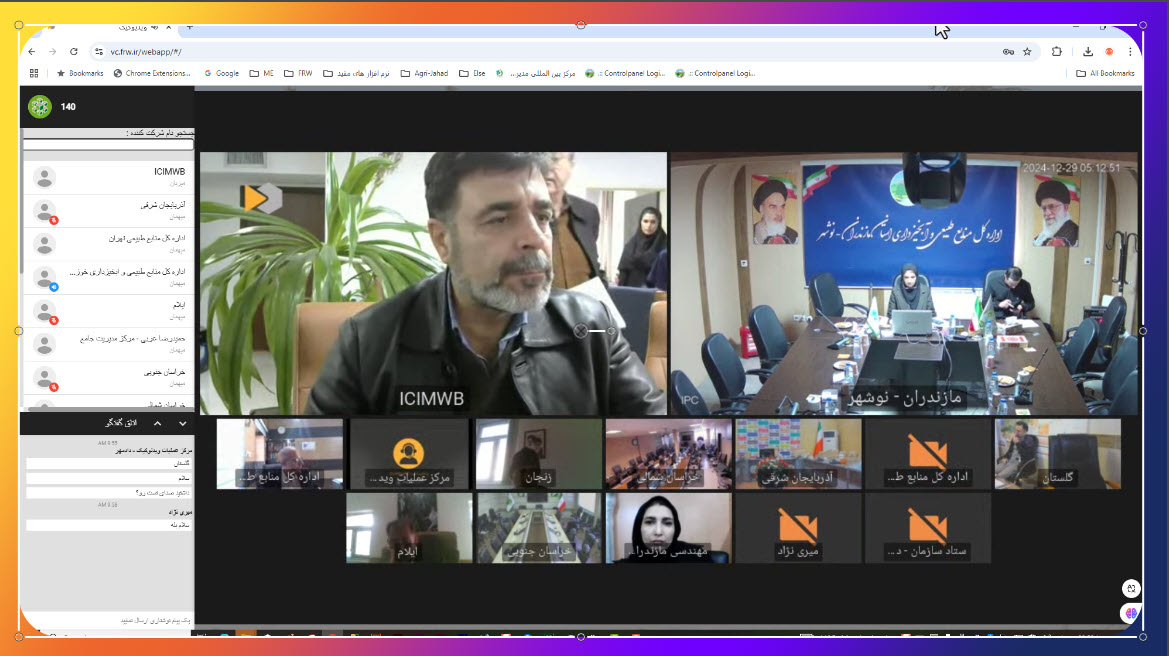Image resolution: width=1169 pixels, height=656 pixels.
Task: Click the browser back arrow
Action: pos(32,51)
